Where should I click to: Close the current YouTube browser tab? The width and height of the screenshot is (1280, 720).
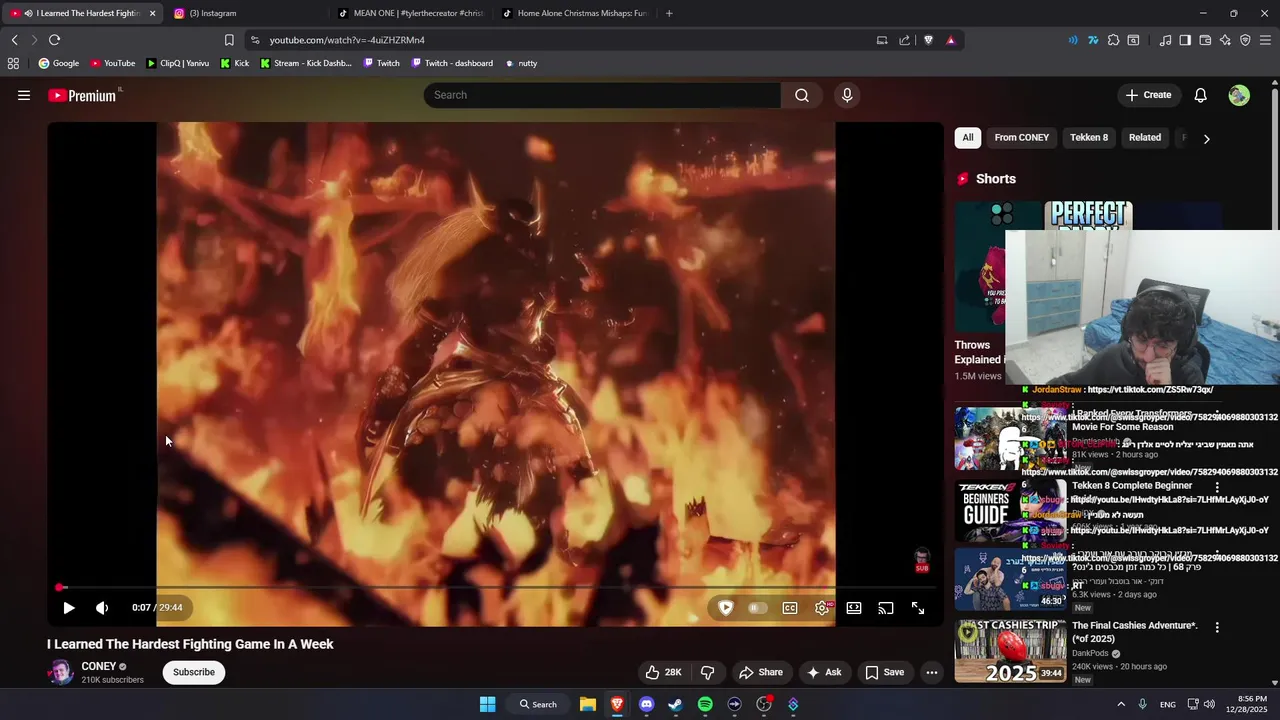(152, 13)
